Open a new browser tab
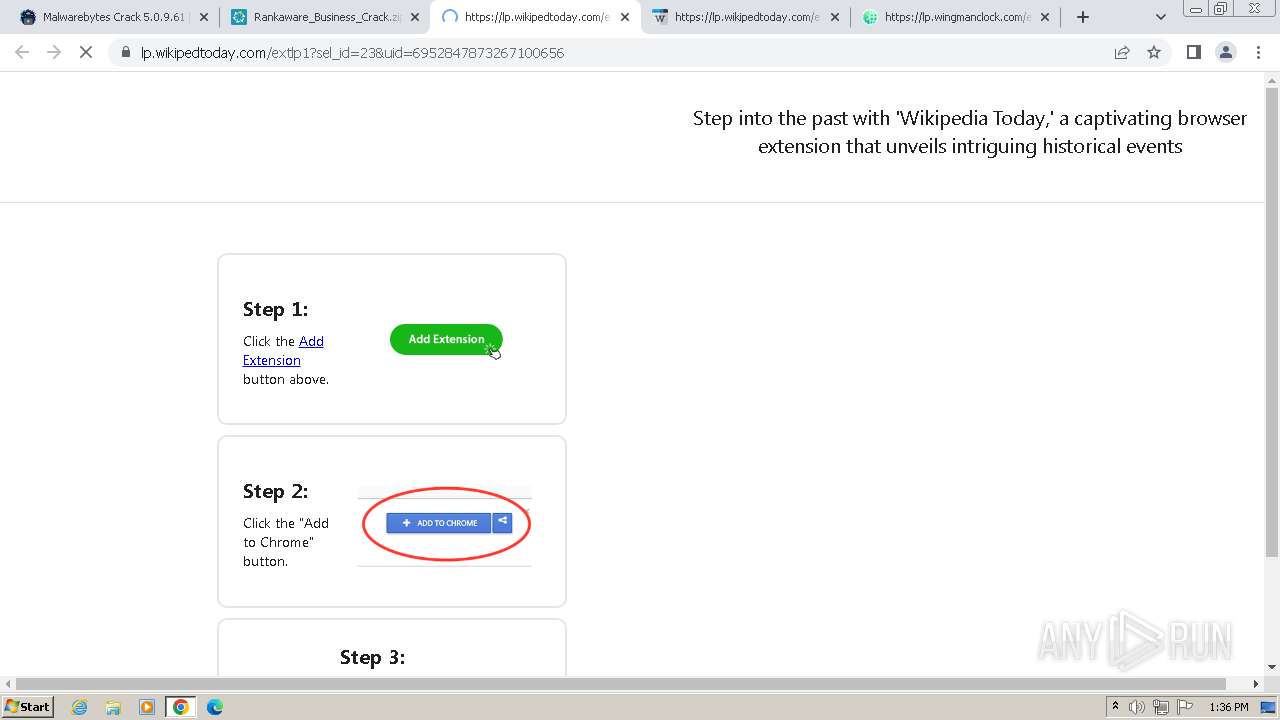This screenshot has width=1280, height=720. pyautogui.click(x=1082, y=17)
